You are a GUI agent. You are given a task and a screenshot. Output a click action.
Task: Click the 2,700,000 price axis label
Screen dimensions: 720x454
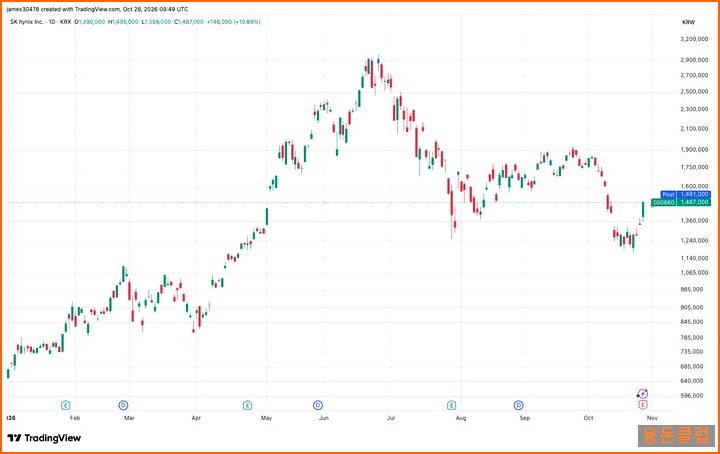pyautogui.click(x=694, y=75)
